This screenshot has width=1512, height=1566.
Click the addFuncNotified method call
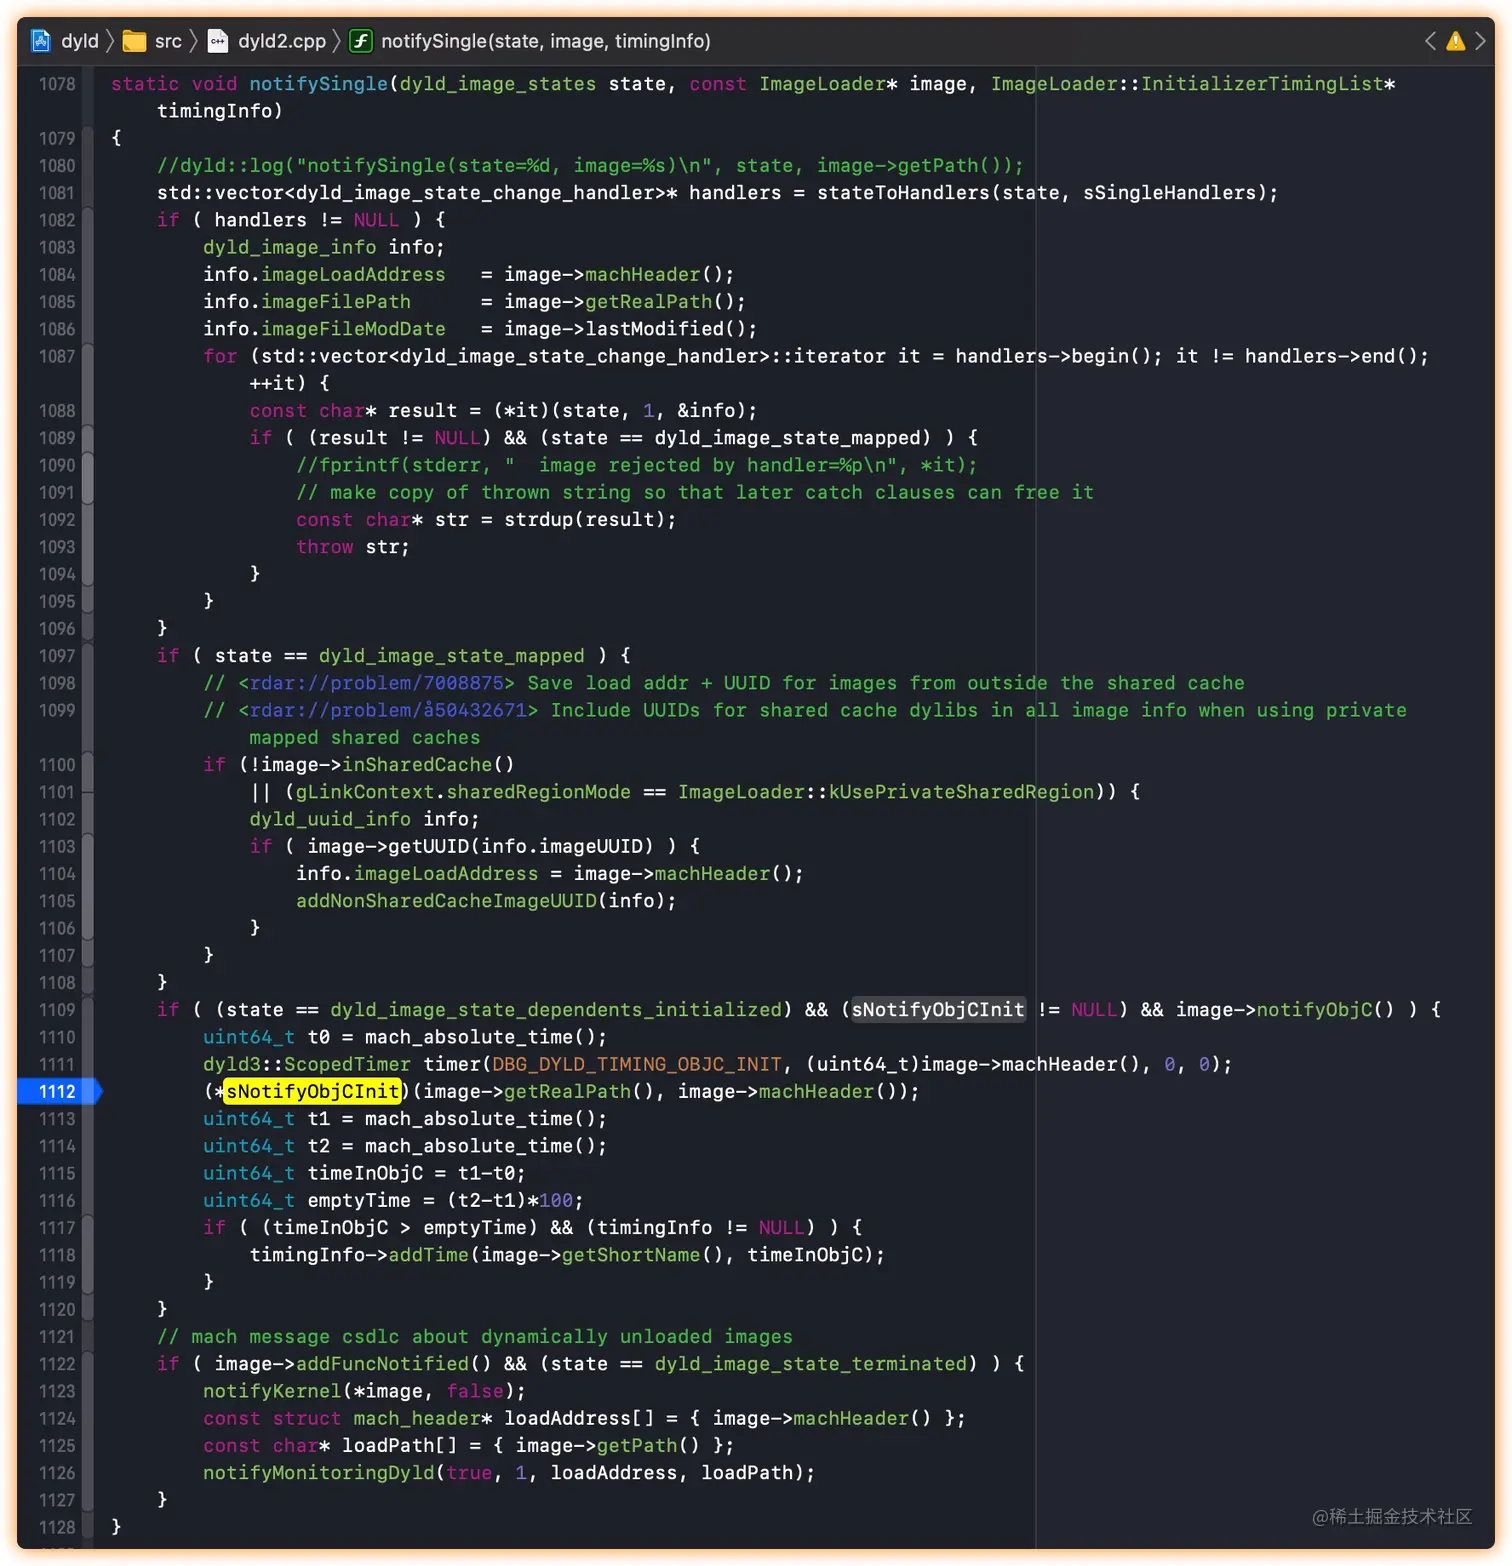(382, 1364)
